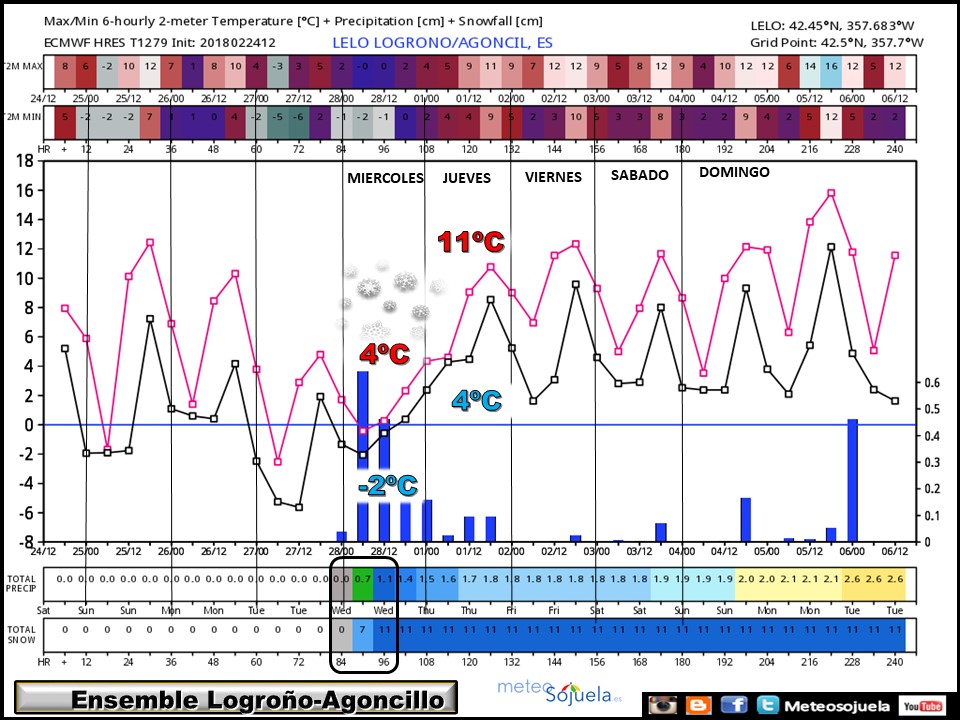The height and width of the screenshot is (720, 960).
Task: Click the 0.6 label on precipitation axis
Action: click(x=932, y=383)
